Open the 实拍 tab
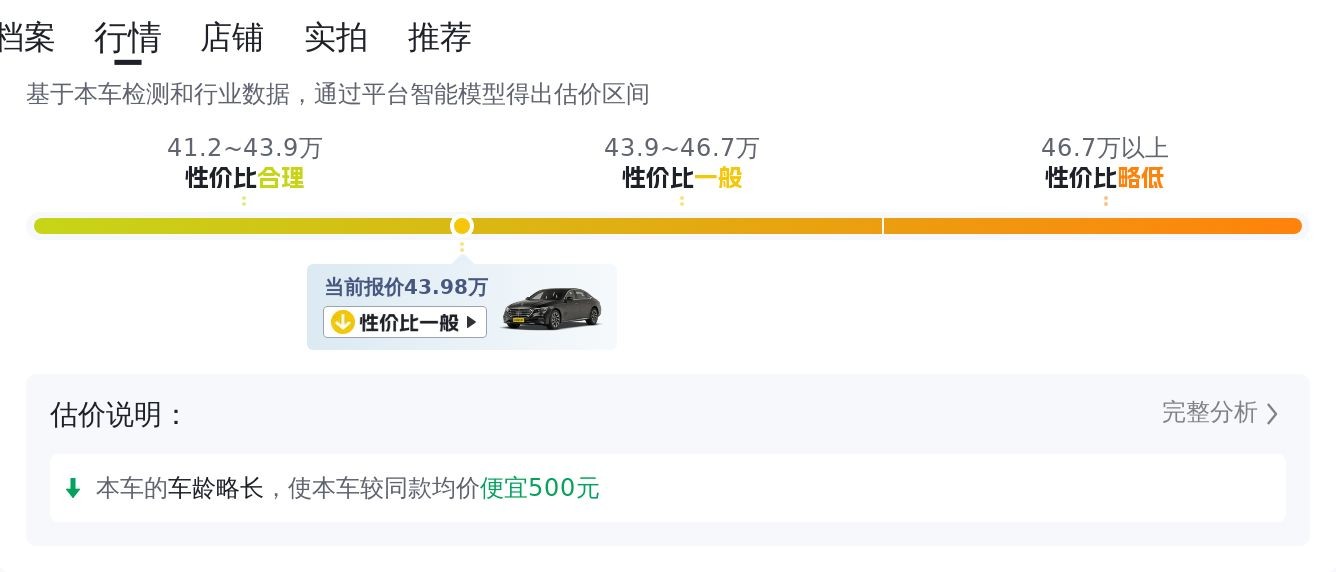The width and height of the screenshot is (1336, 572). (x=336, y=38)
